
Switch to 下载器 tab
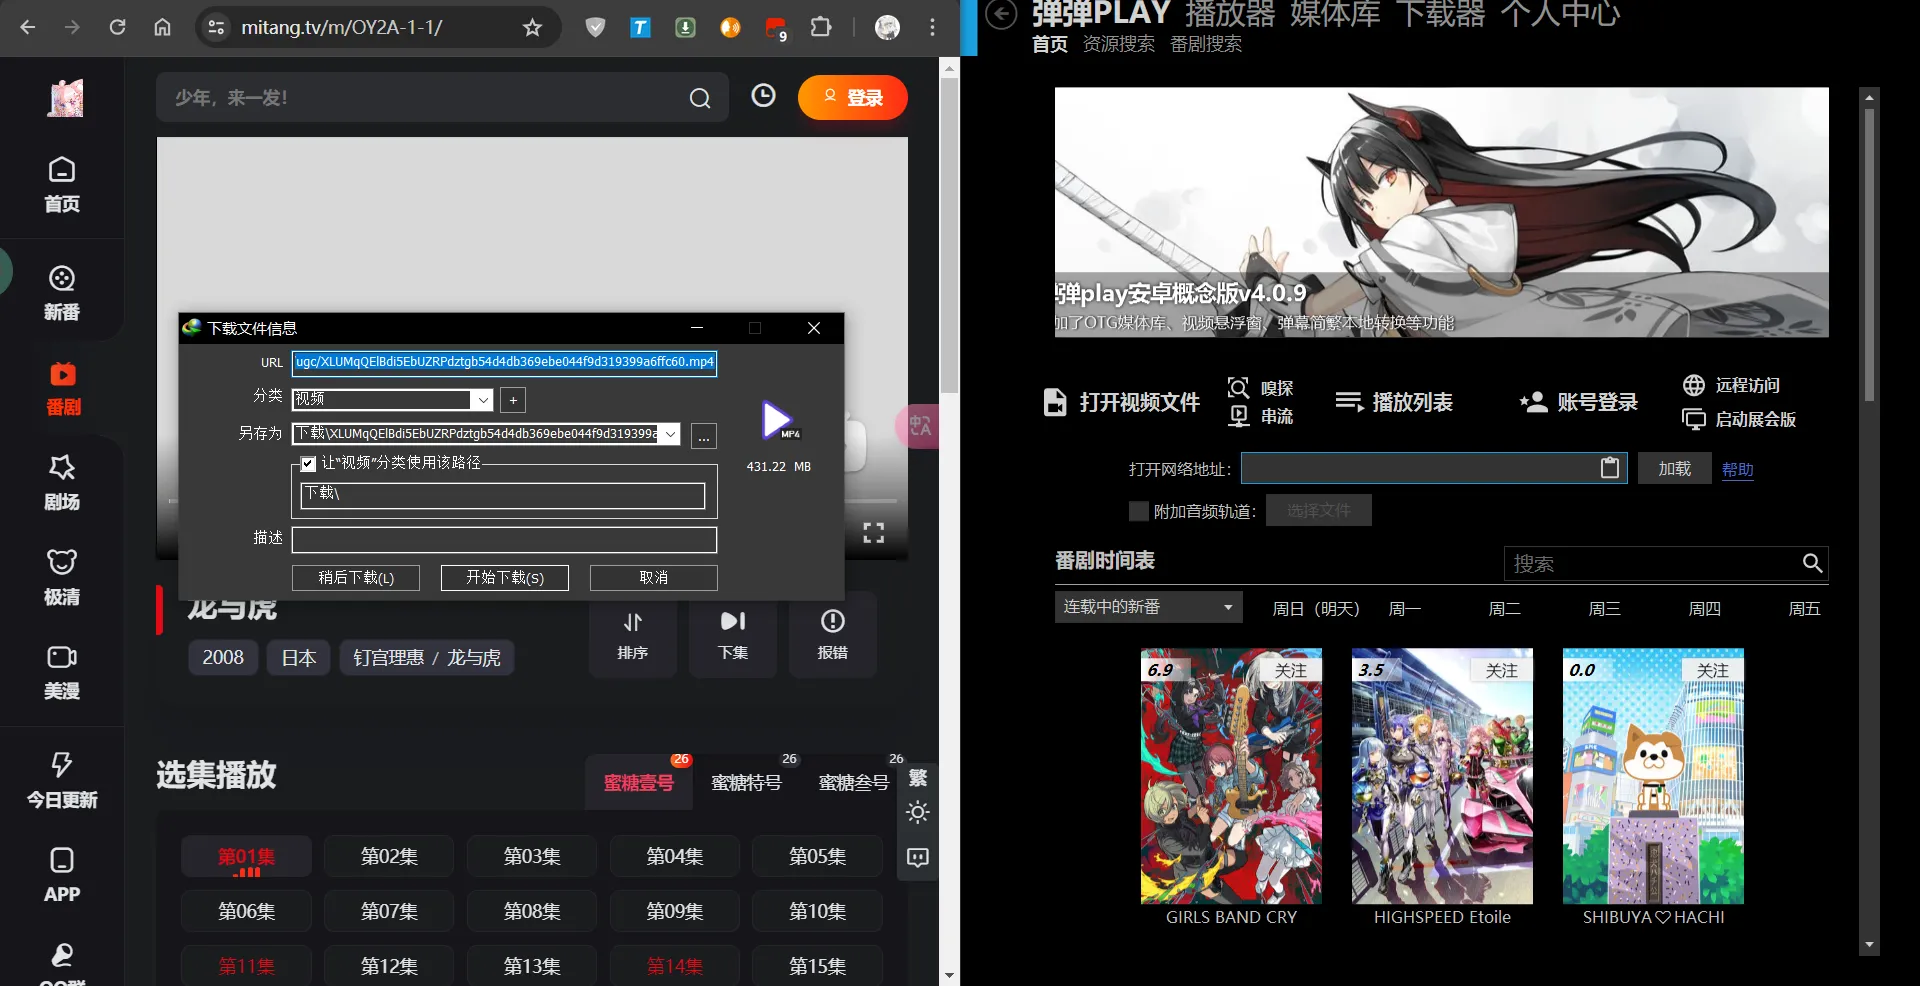pos(1440,13)
